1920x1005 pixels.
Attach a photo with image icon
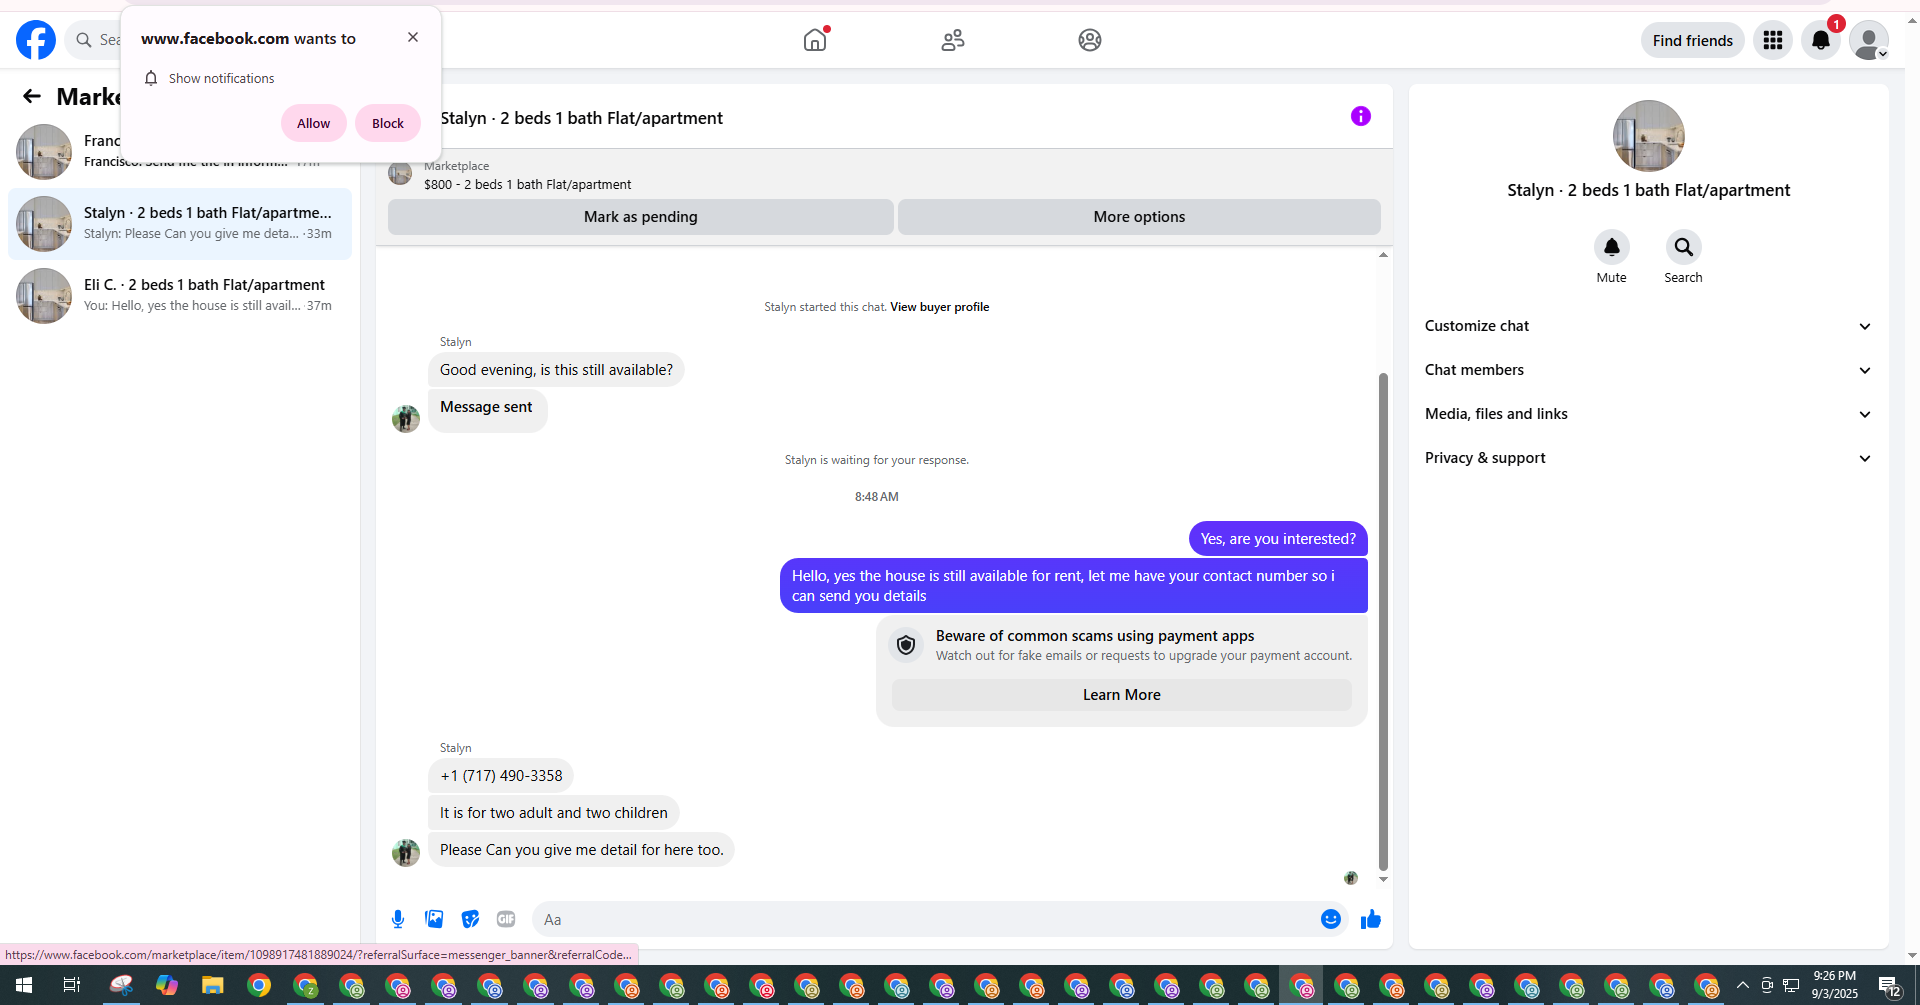tap(434, 919)
